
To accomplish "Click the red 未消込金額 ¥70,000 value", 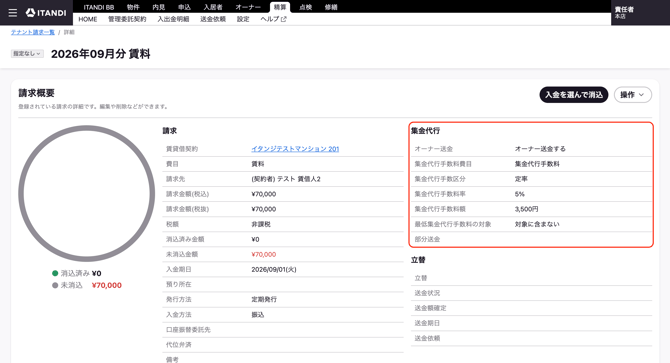I will click(264, 254).
